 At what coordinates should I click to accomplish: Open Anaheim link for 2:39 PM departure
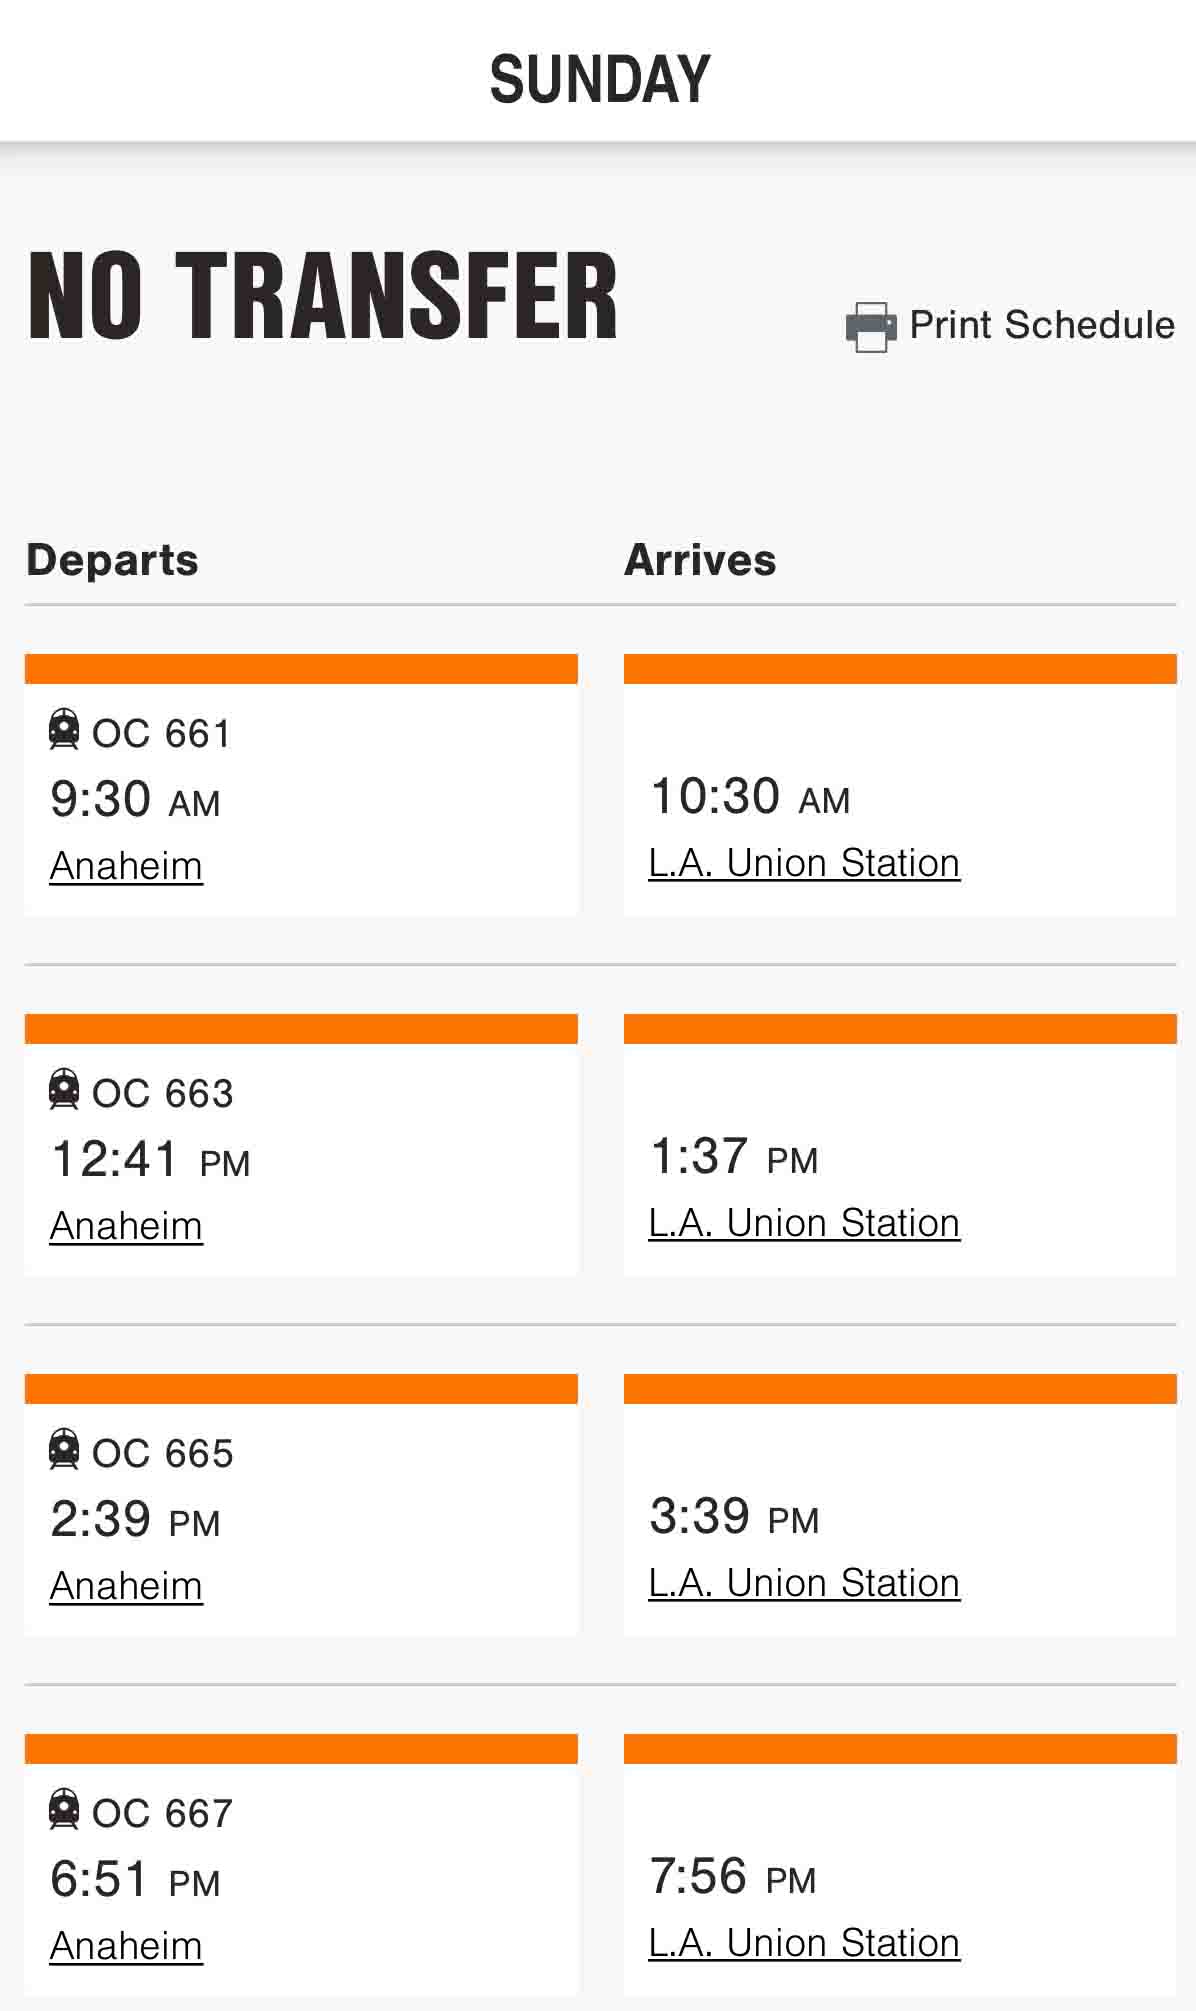pos(126,1586)
